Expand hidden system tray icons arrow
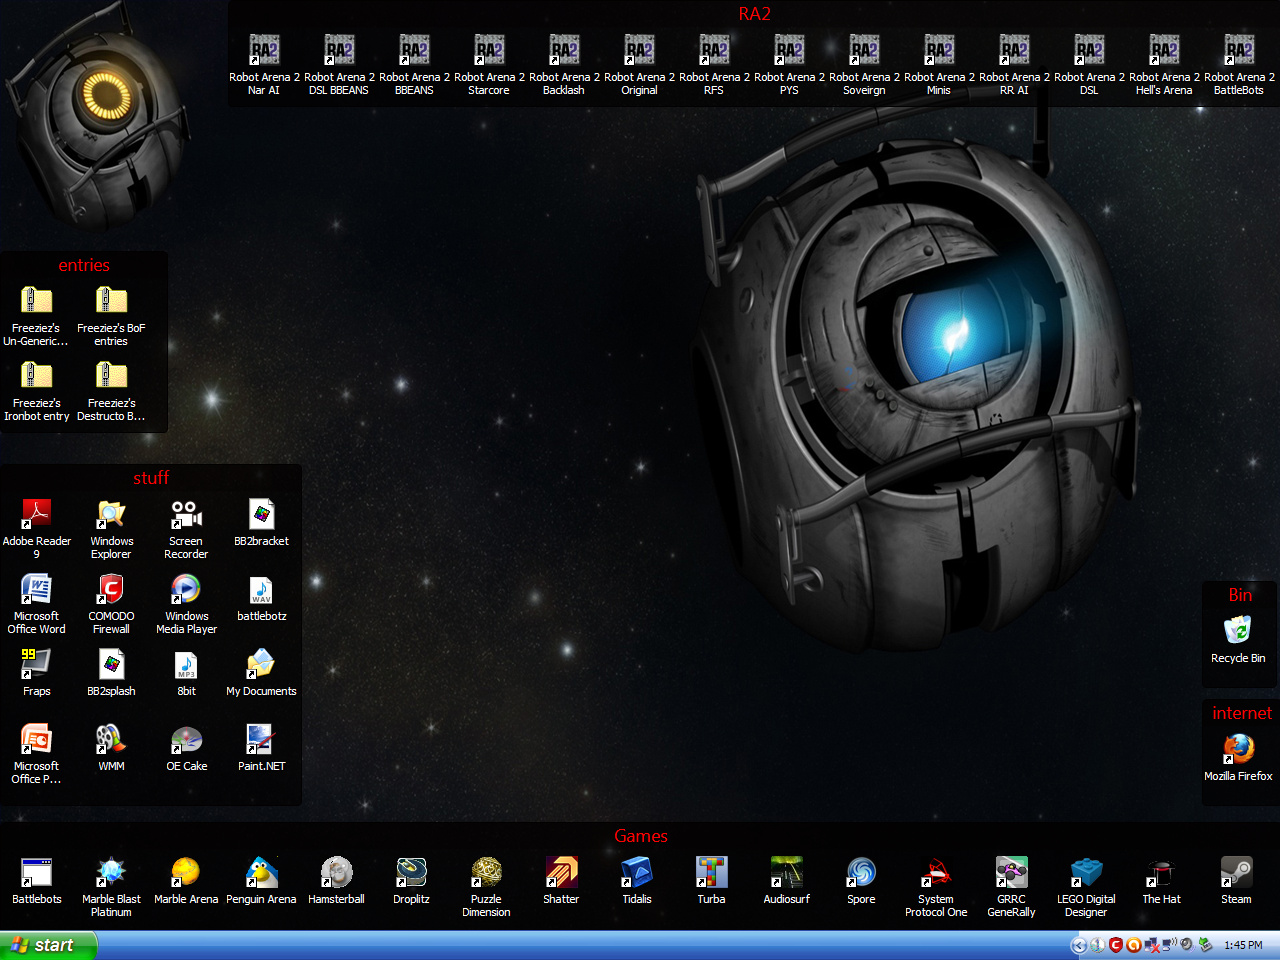Viewport: 1280px width, 960px height. (1078, 945)
